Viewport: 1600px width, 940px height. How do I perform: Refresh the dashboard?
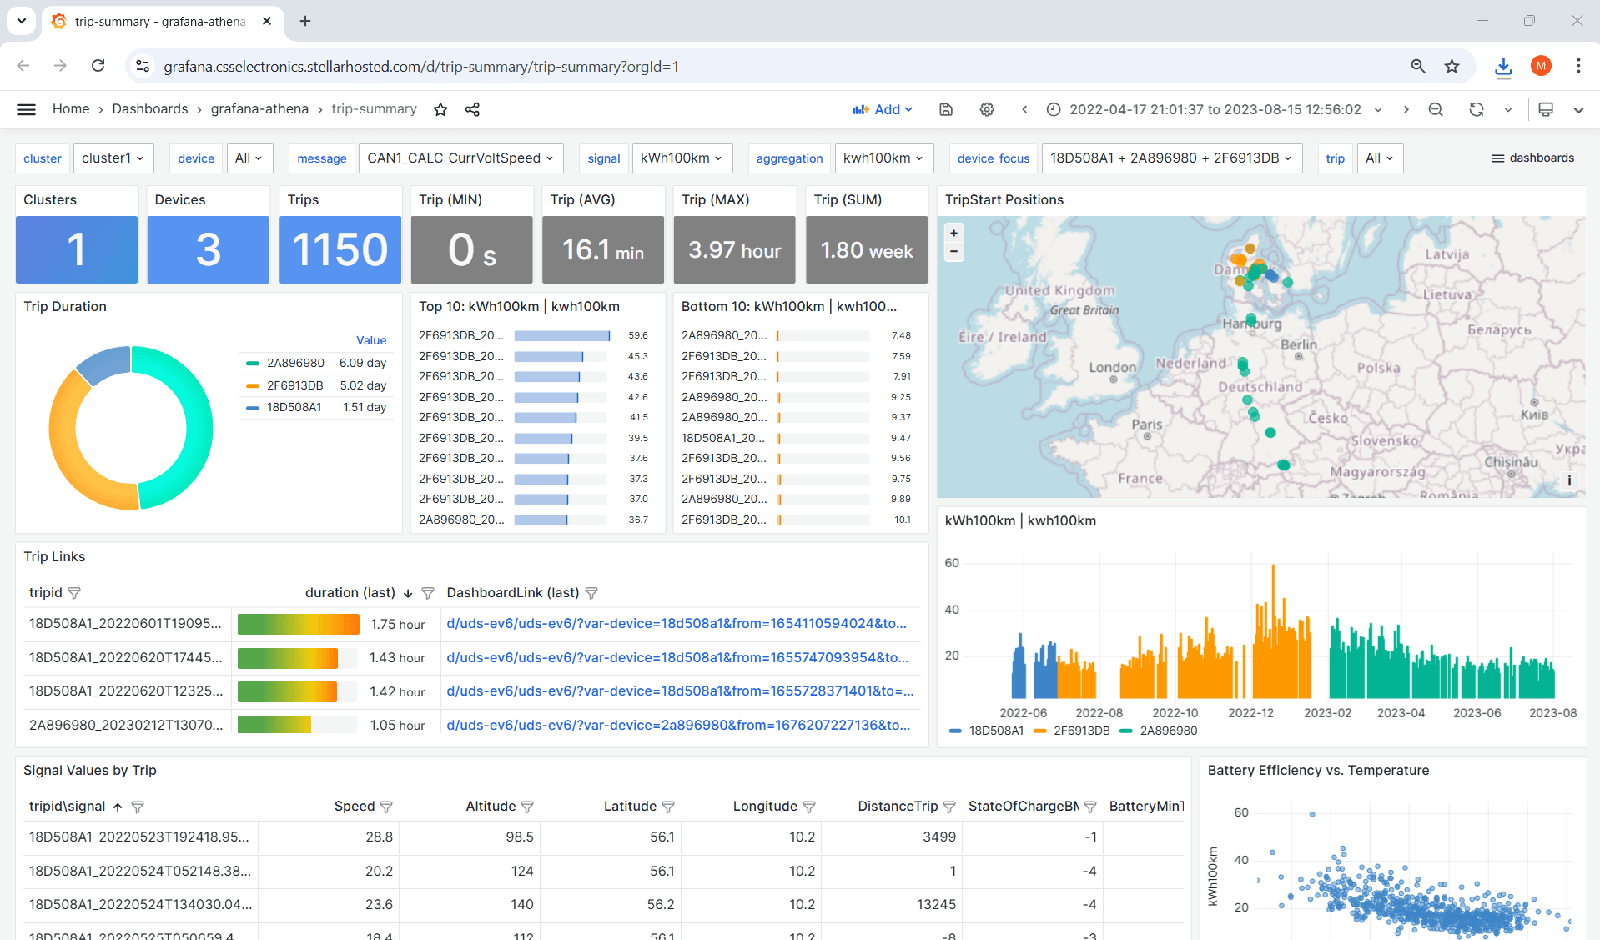(1477, 109)
